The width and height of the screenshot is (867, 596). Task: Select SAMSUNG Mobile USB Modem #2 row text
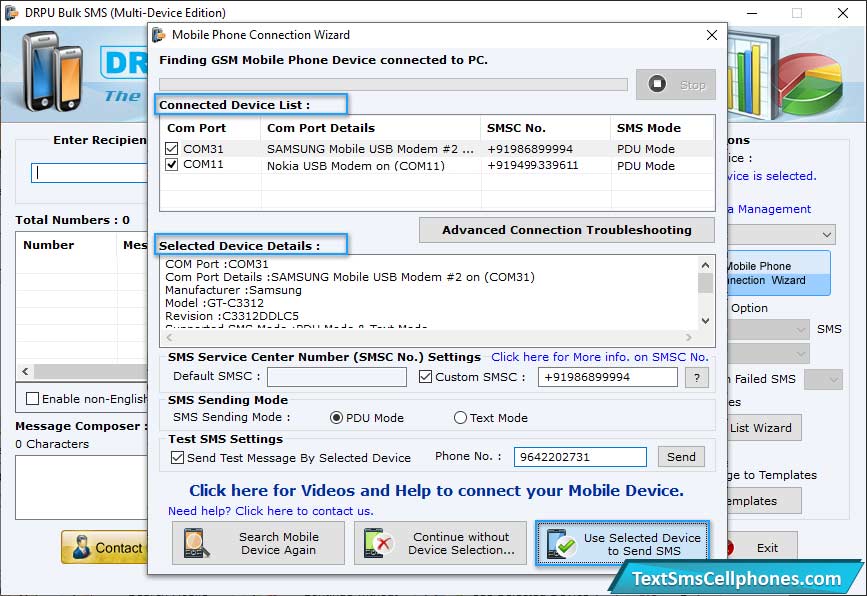pyautogui.click(x=370, y=149)
